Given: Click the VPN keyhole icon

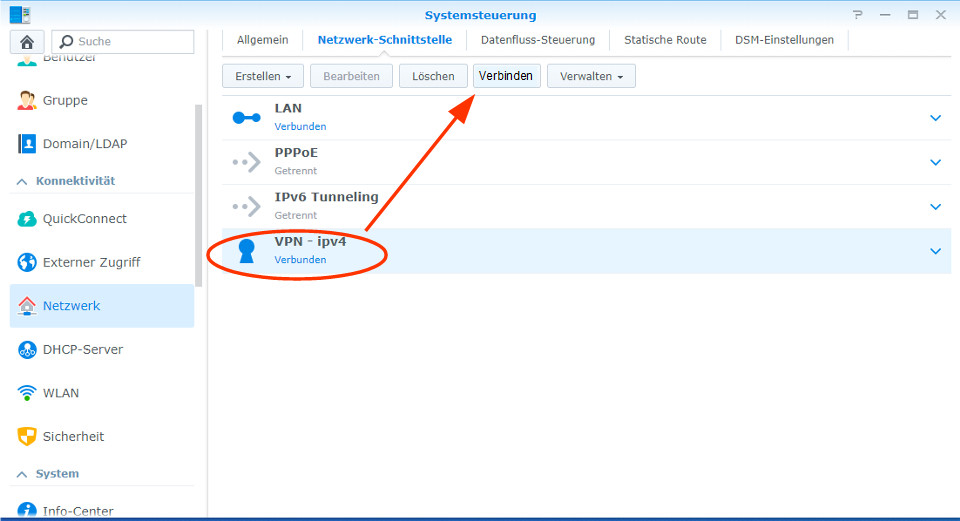Looking at the screenshot, I should (246, 251).
